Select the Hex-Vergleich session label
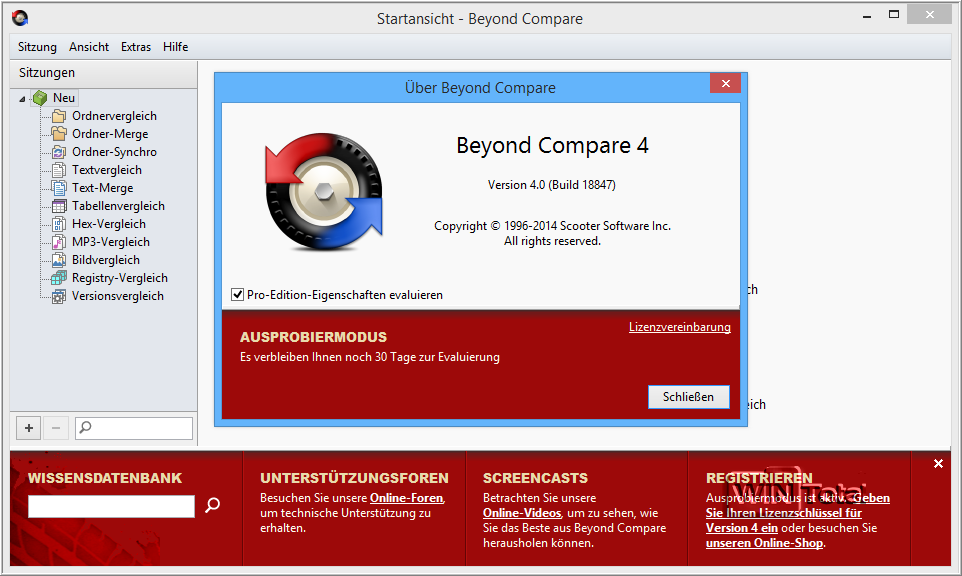 coord(109,224)
